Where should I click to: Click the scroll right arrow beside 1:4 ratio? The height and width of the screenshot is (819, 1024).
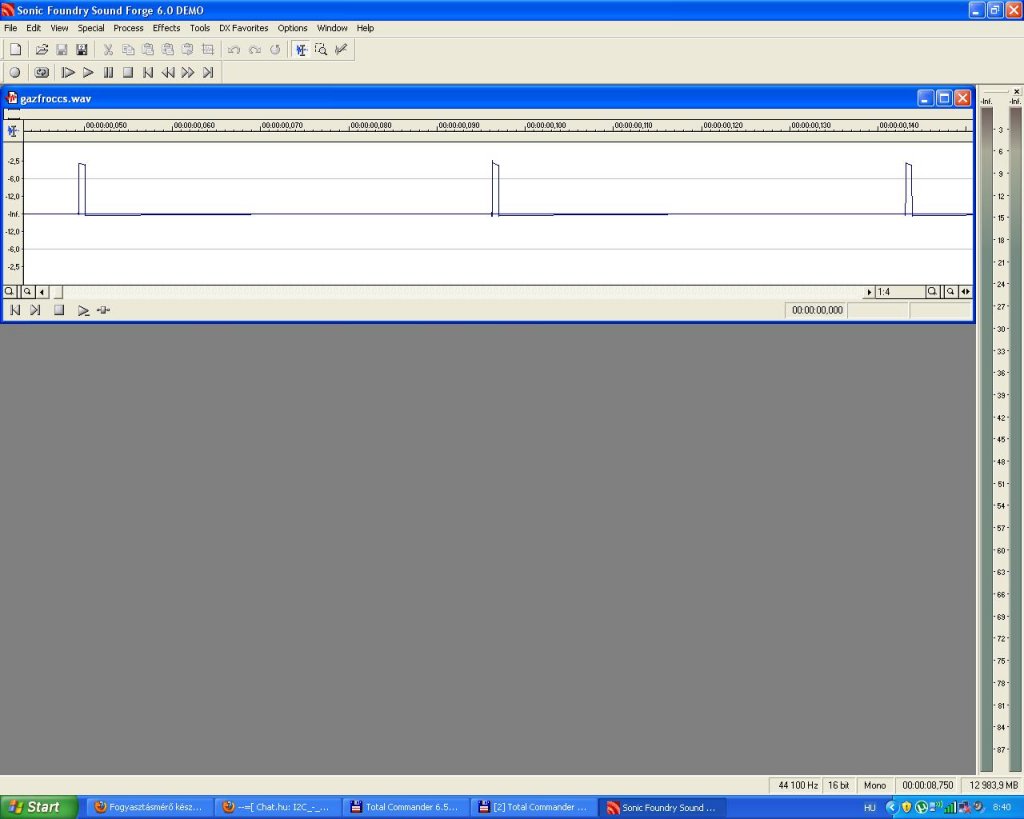[869, 292]
